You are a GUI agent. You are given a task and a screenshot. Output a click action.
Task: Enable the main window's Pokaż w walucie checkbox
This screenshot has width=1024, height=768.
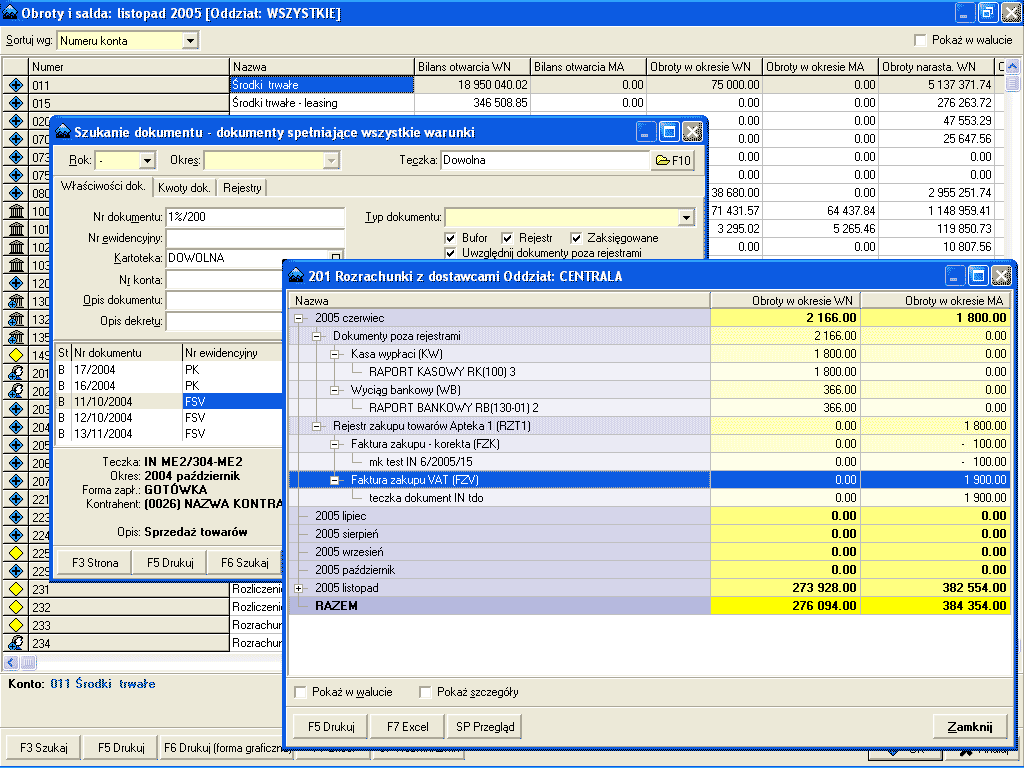[x=921, y=40]
